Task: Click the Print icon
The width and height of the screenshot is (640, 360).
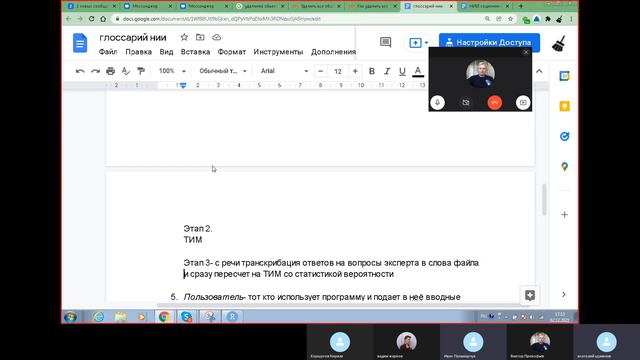Action: click(110, 71)
